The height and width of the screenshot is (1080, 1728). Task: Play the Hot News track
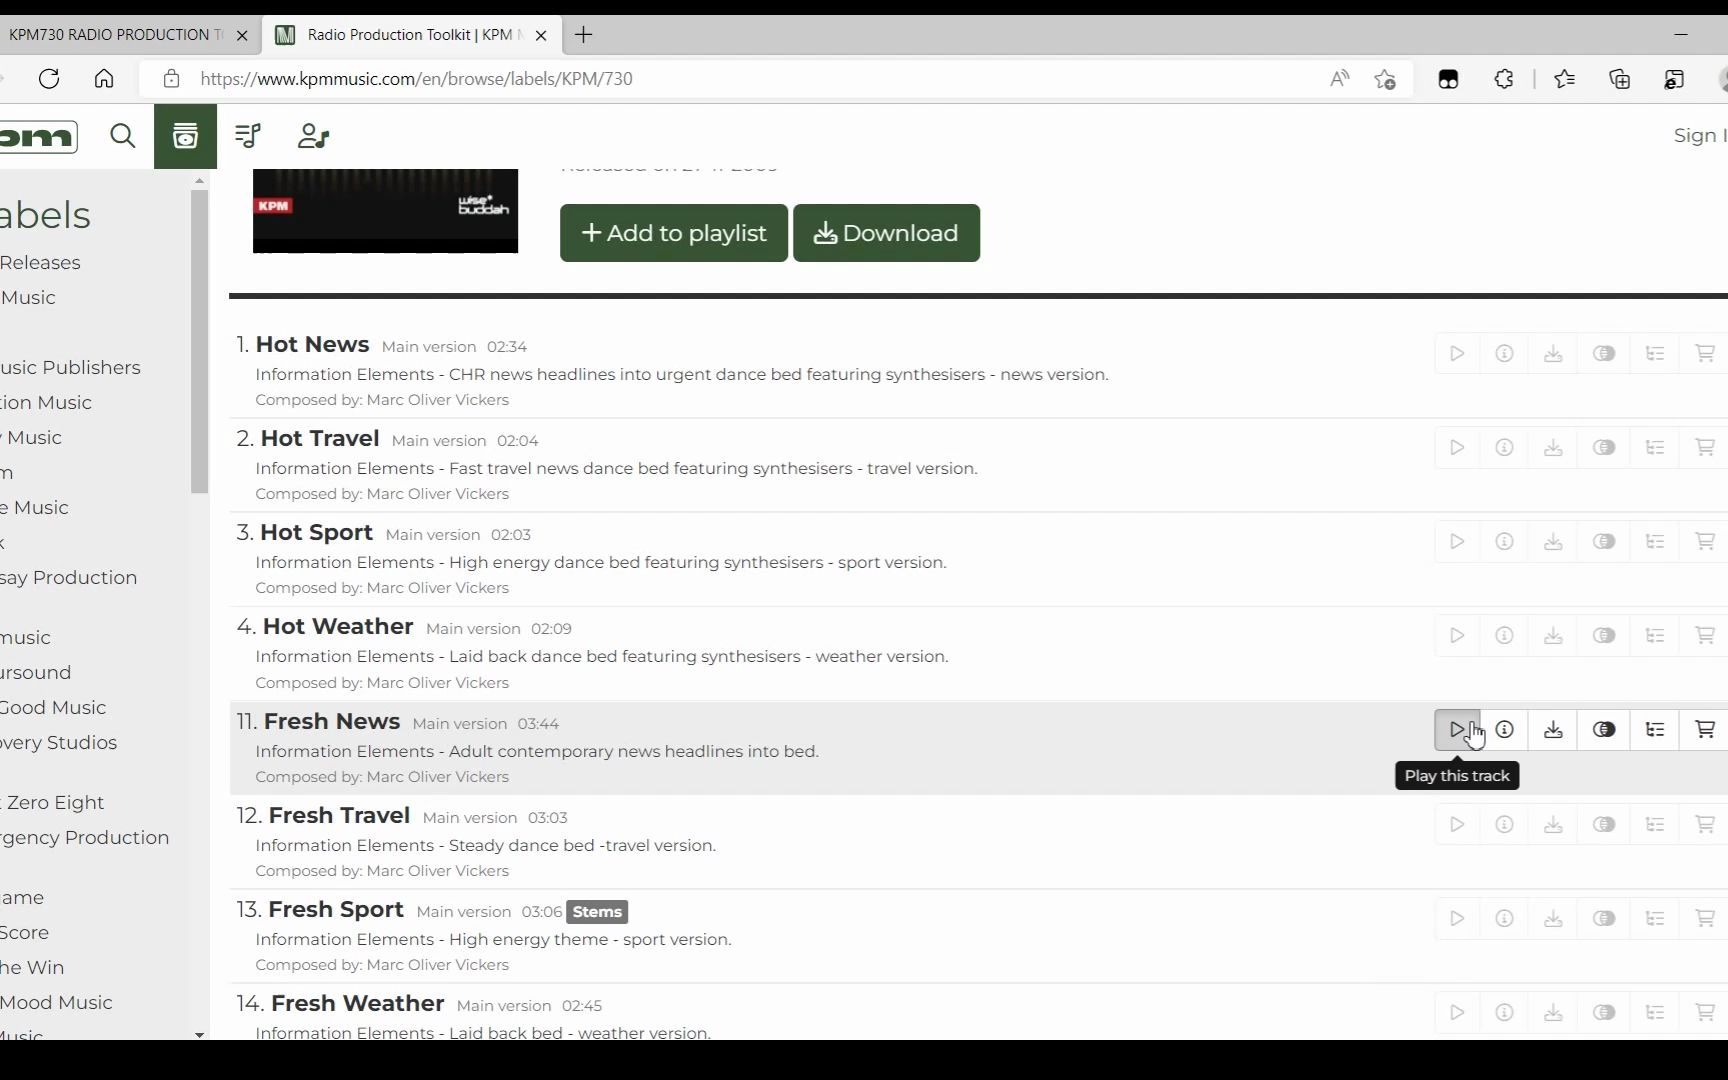(1457, 353)
